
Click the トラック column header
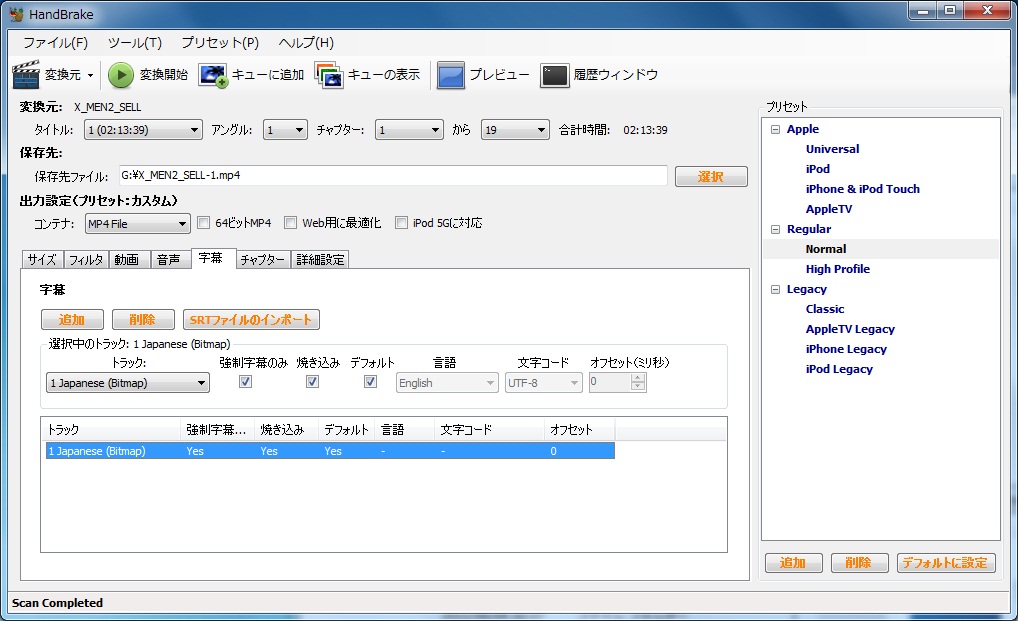click(112, 430)
